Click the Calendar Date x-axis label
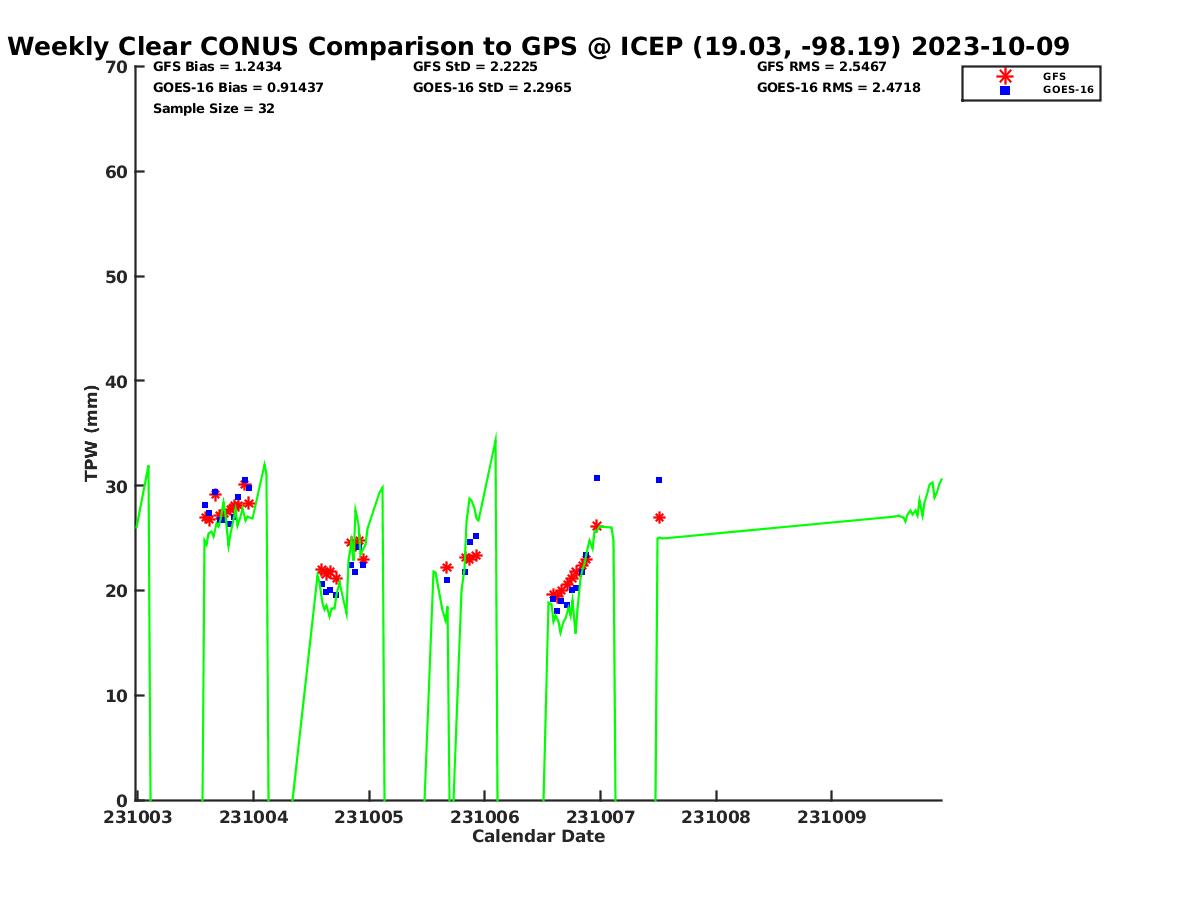Screen dimensions: 1200x900 538,837
